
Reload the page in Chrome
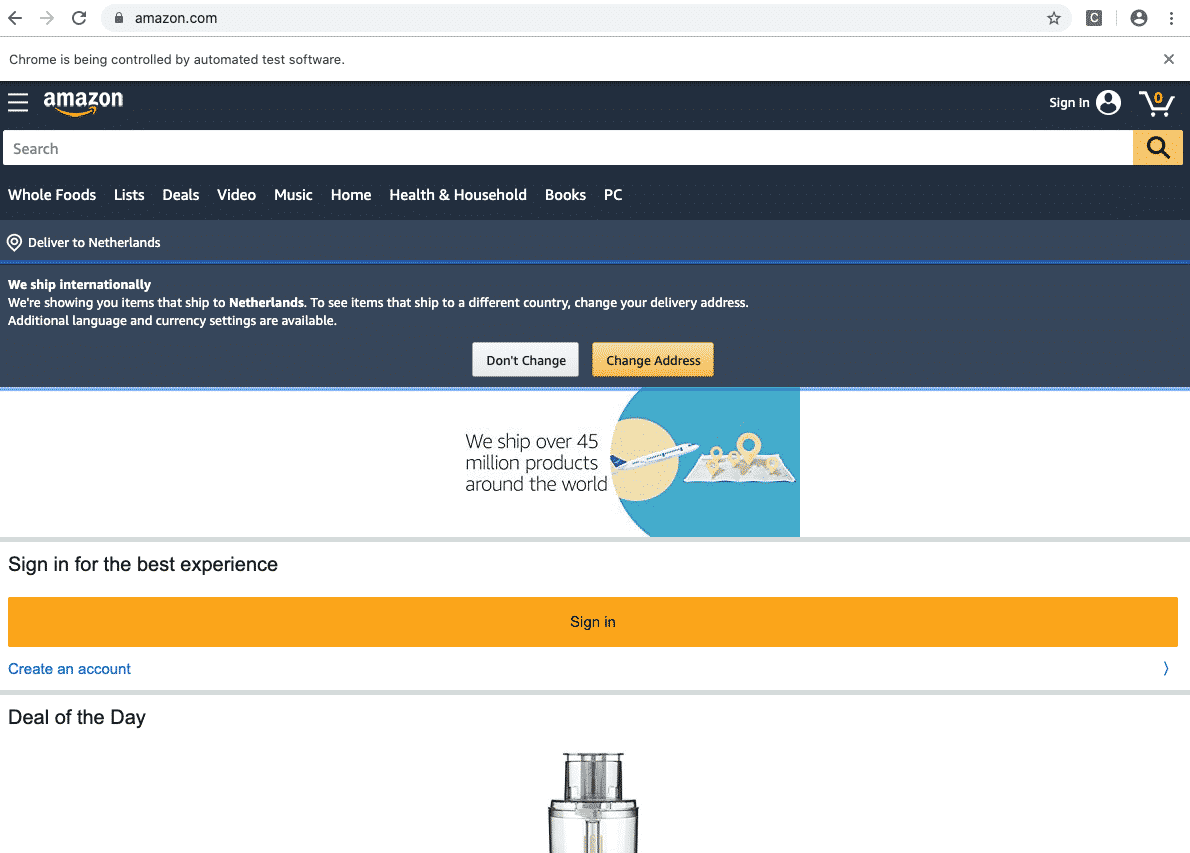click(x=79, y=18)
